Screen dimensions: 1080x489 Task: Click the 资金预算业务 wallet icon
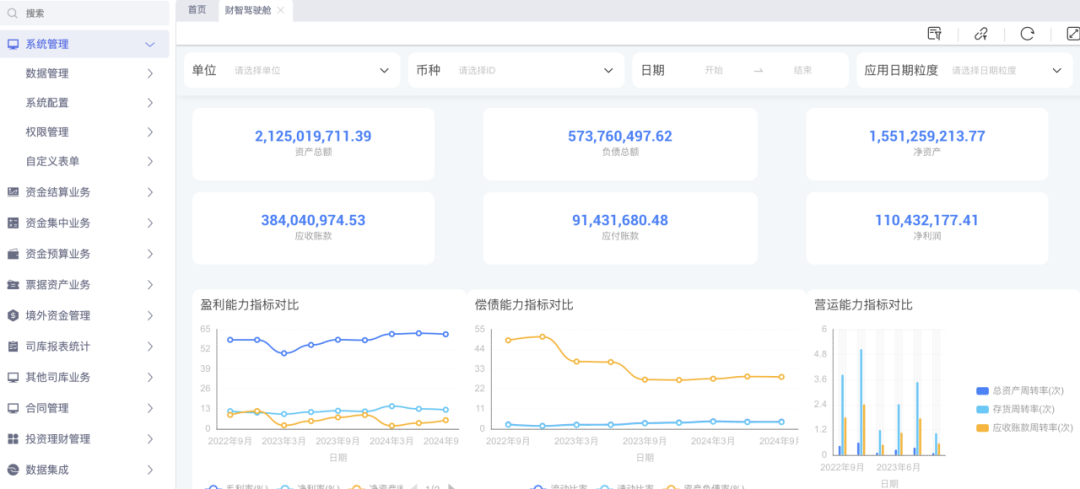12,254
